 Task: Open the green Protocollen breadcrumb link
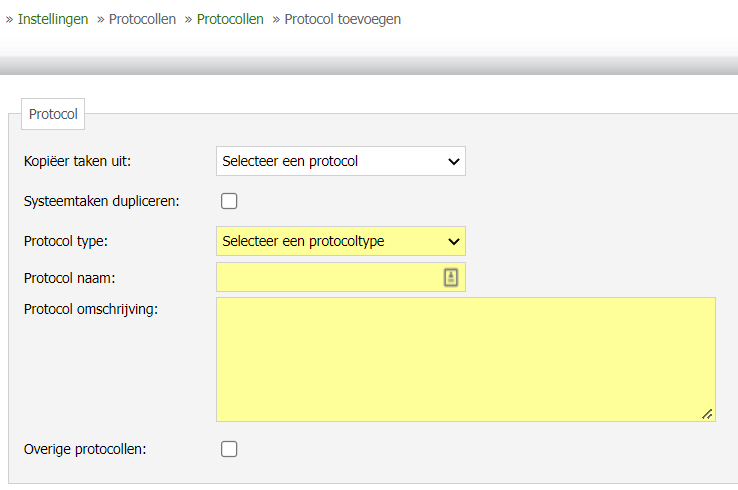coord(230,19)
